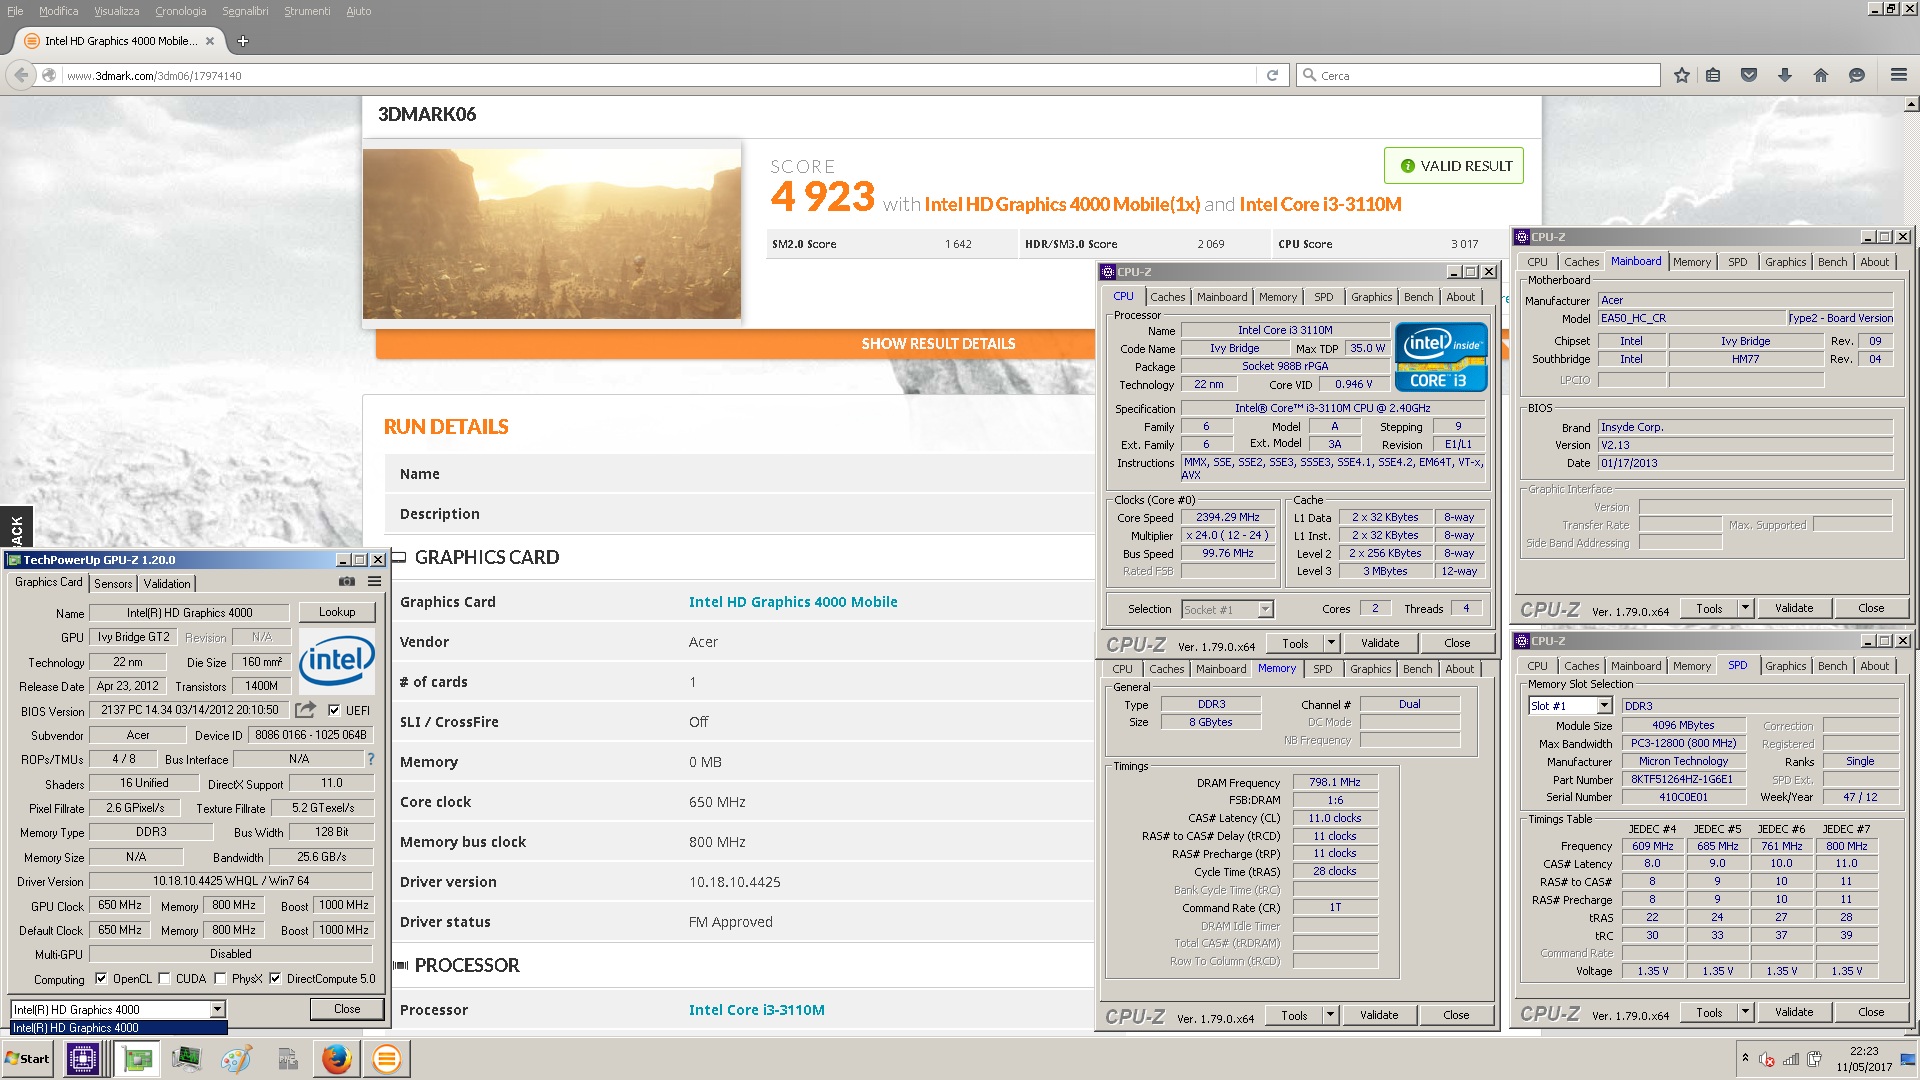This screenshot has width=1920, height=1080.
Task: Open GPU-Z hamburger settings menu
Action: [x=375, y=582]
